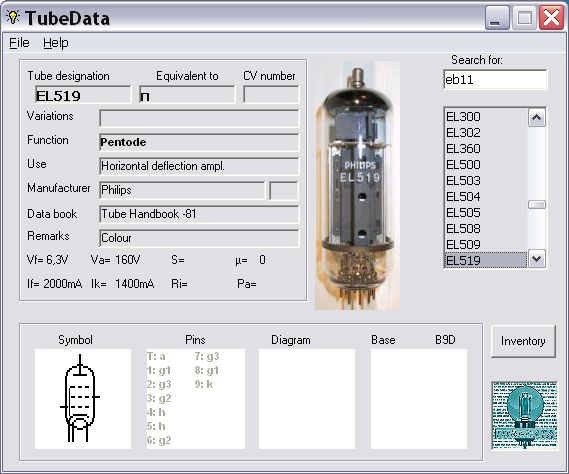This screenshot has width=569, height=474.
Task: Click the teal tube logo image
Action: pos(525,416)
